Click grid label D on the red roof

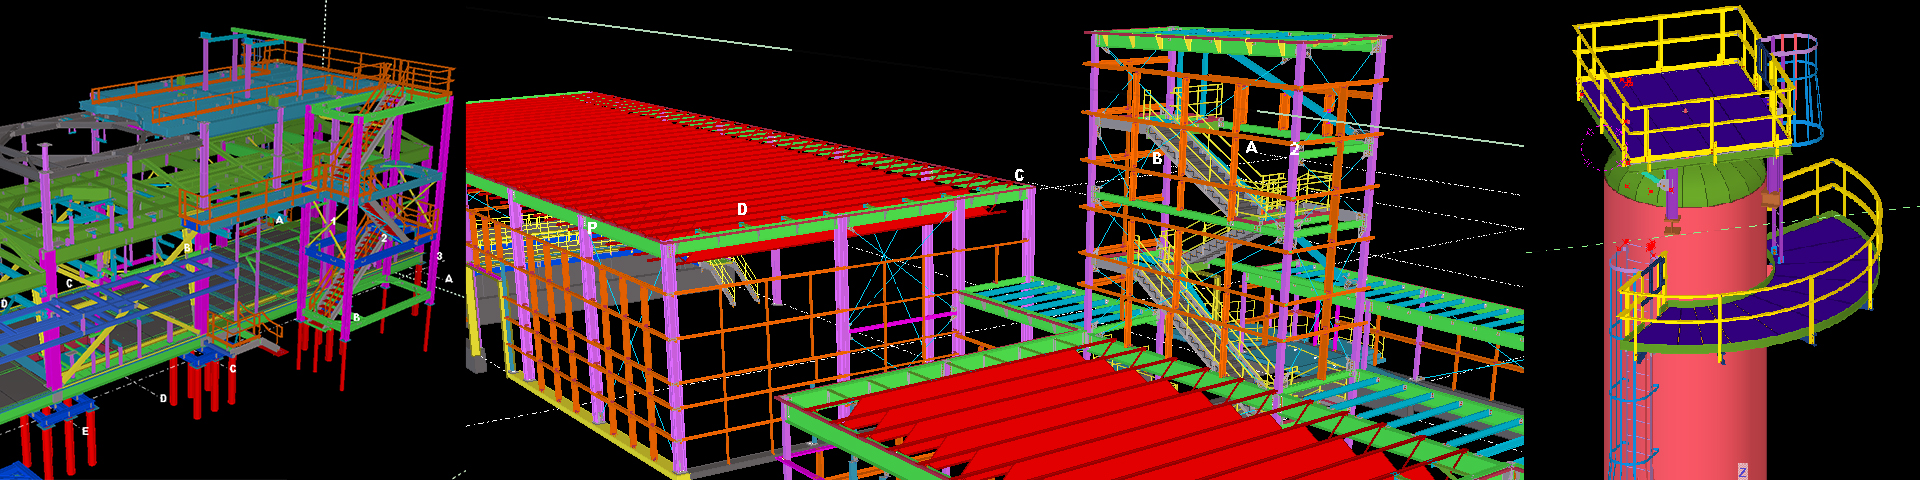click(742, 209)
